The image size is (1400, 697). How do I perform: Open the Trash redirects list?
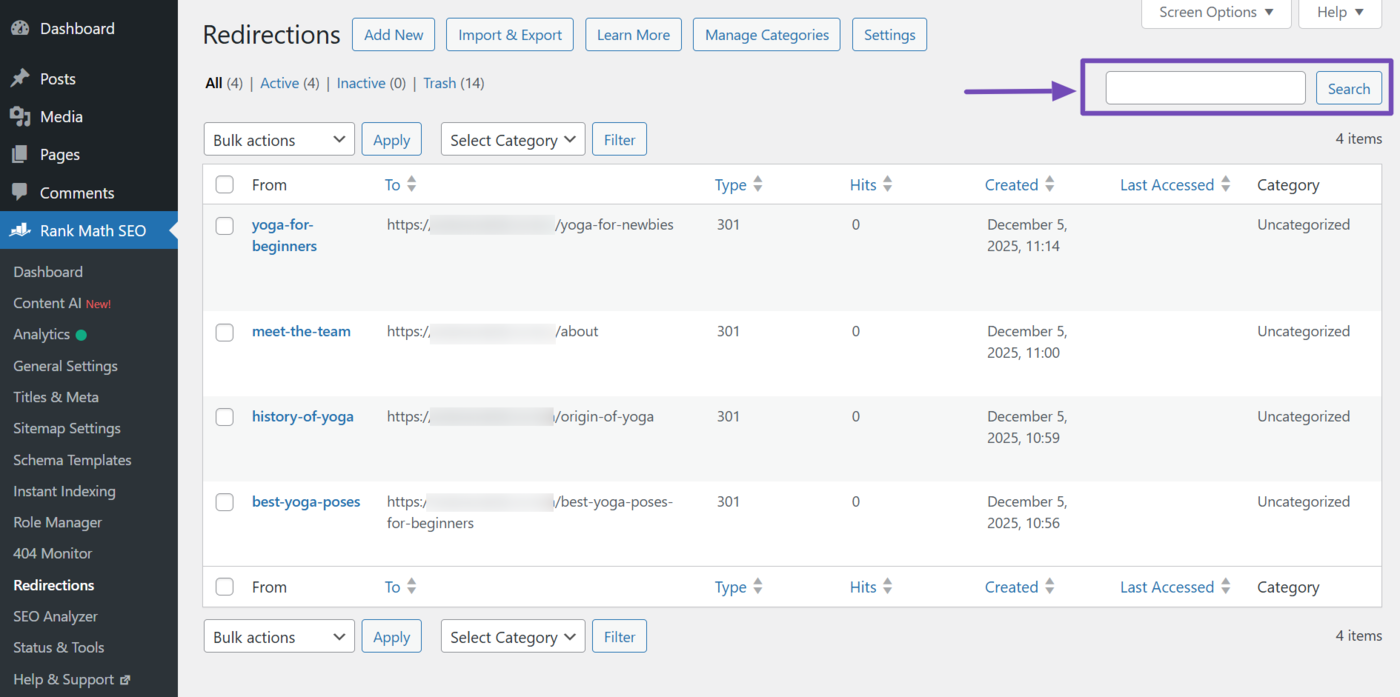[439, 83]
